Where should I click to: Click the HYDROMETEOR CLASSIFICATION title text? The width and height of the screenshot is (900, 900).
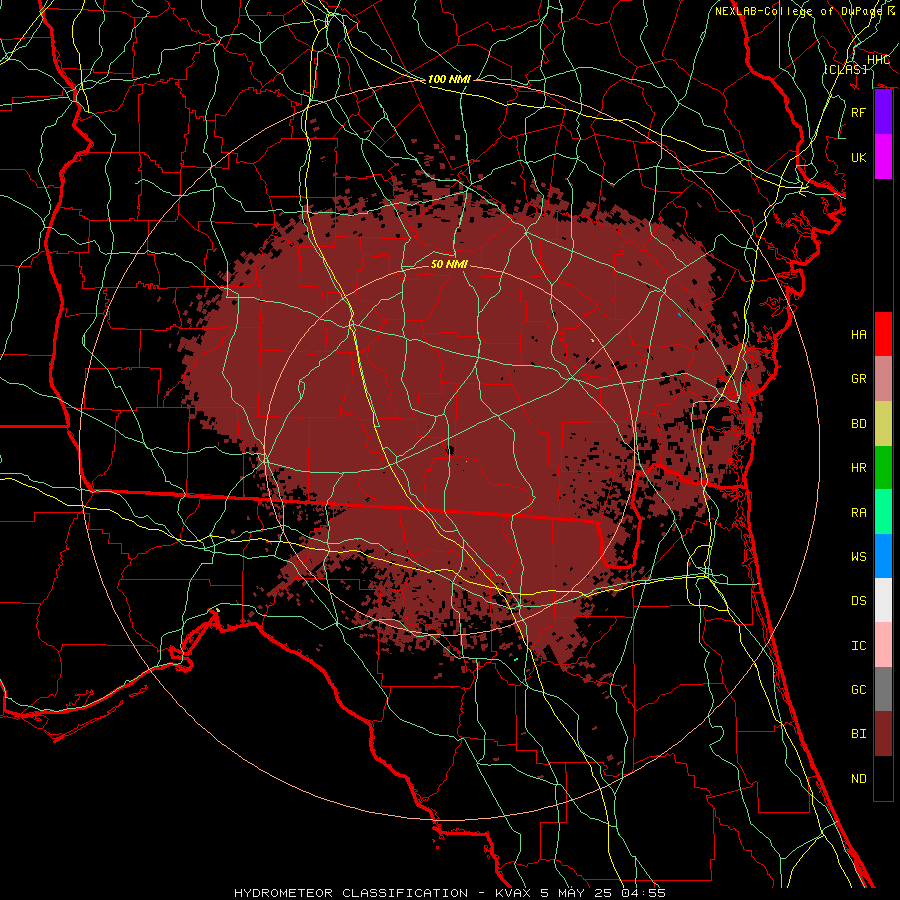pyautogui.click(x=351, y=893)
